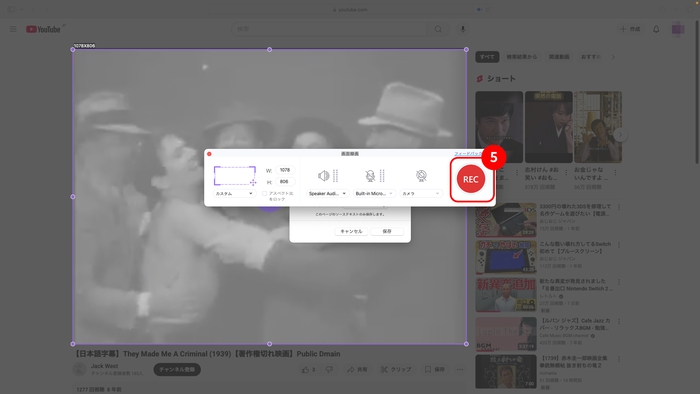Open the 8番出口 Nintendo Switch 2 video
The image size is (700, 394).
(x=506, y=294)
